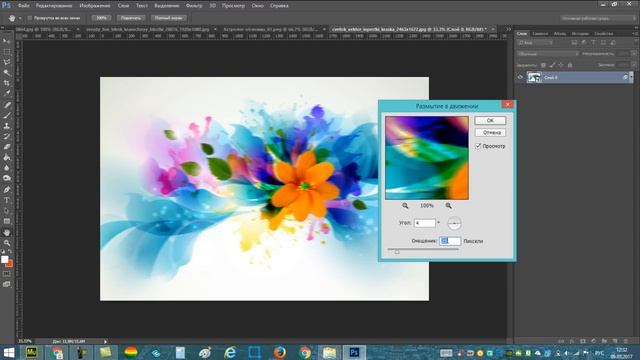Toggle type layer filter in Layers panel
The image size is (640, 360).
[x=593, y=42]
